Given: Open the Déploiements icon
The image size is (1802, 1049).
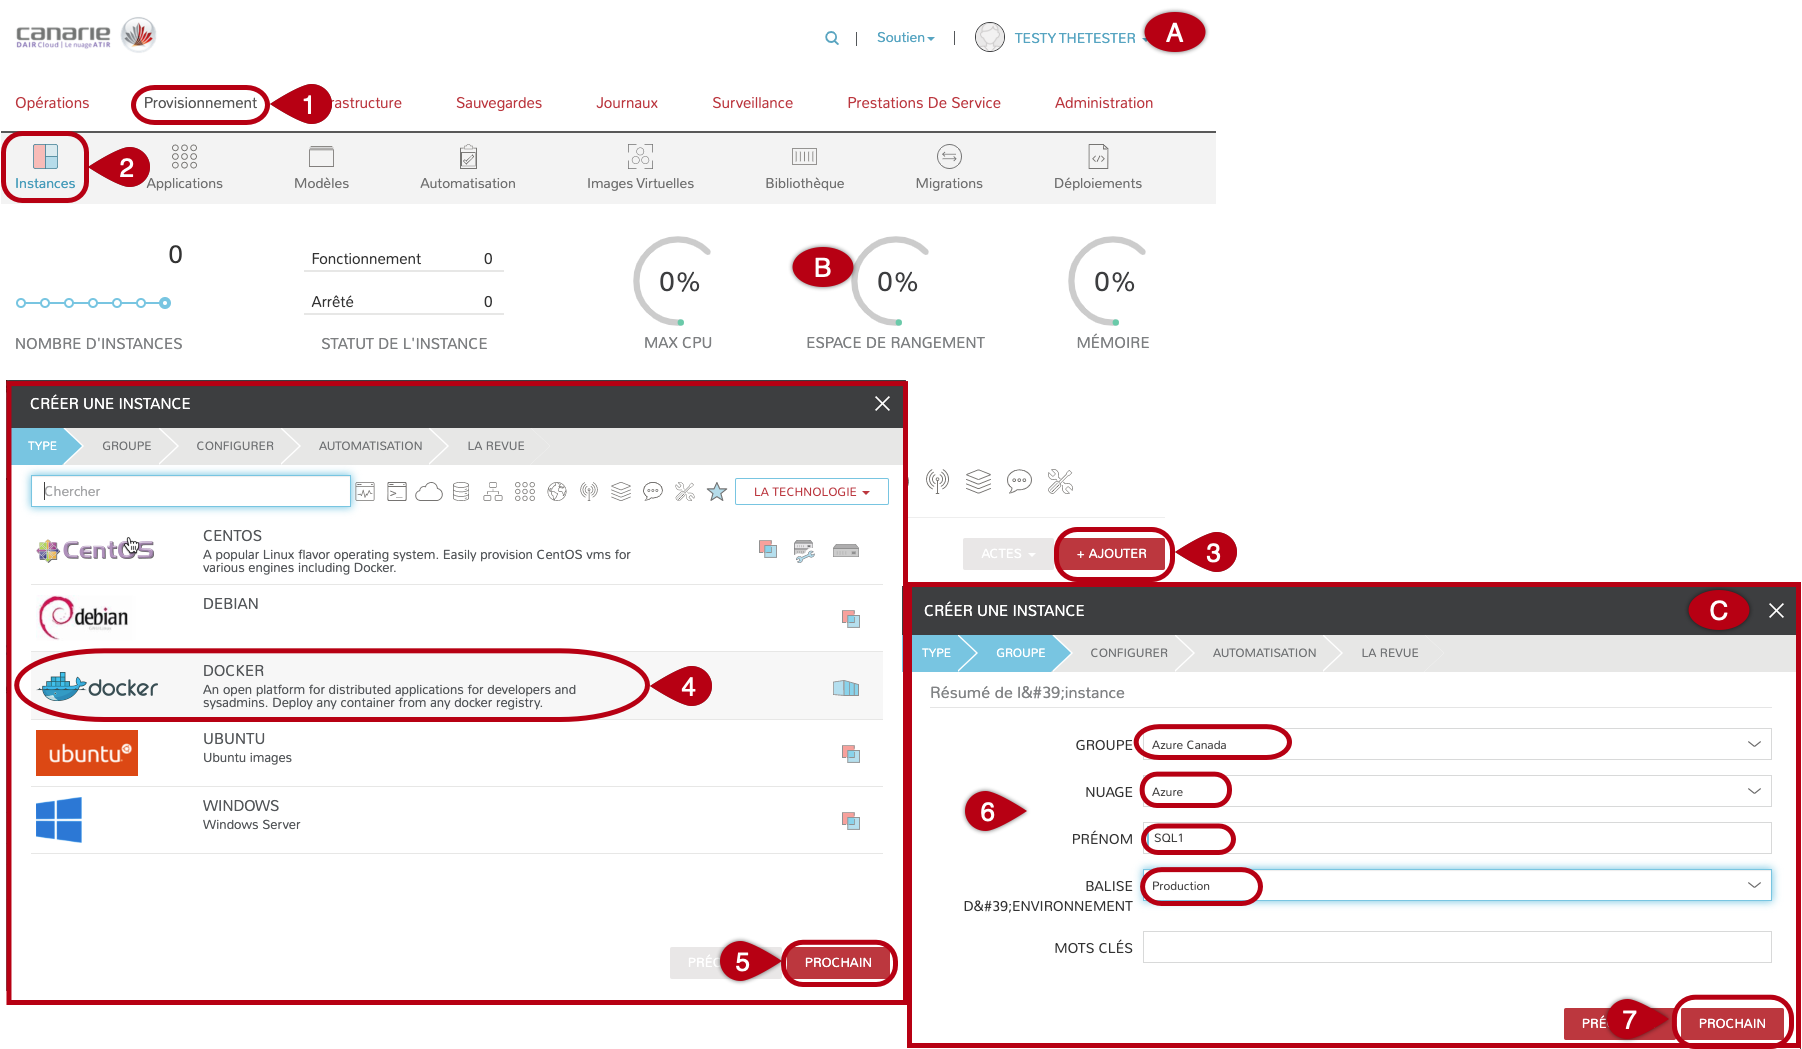Looking at the screenshot, I should pos(1097,157).
